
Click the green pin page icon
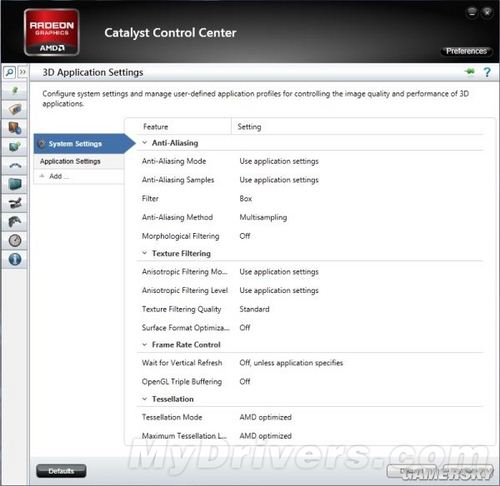coord(470,71)
